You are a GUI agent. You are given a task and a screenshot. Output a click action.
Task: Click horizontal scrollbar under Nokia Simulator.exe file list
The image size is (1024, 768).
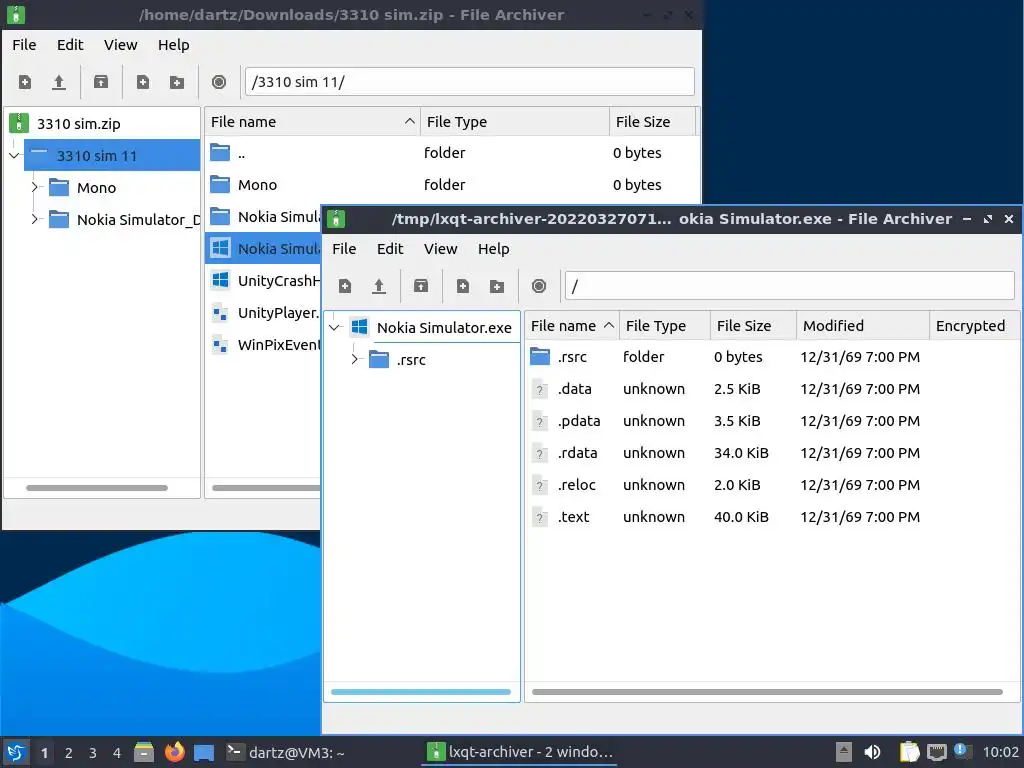pyautogui.click(x=767, y=692)
